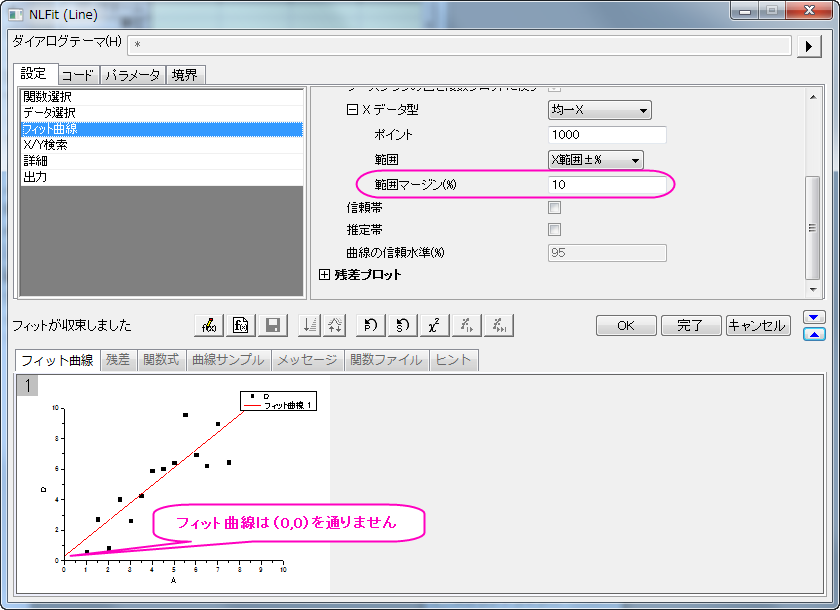Click the graph legend フィット曲線 1
840x610 pixels.
coord(287,405)
